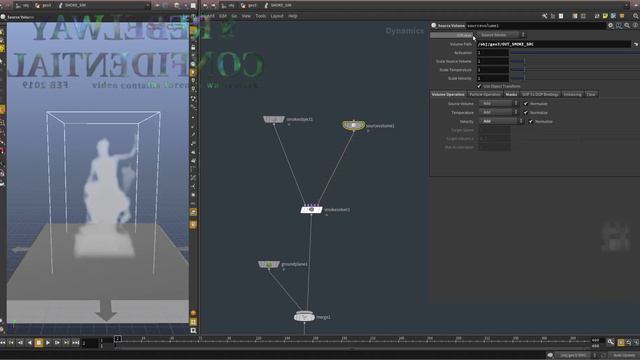Click the Scale Velocity slider

(575, 78)
